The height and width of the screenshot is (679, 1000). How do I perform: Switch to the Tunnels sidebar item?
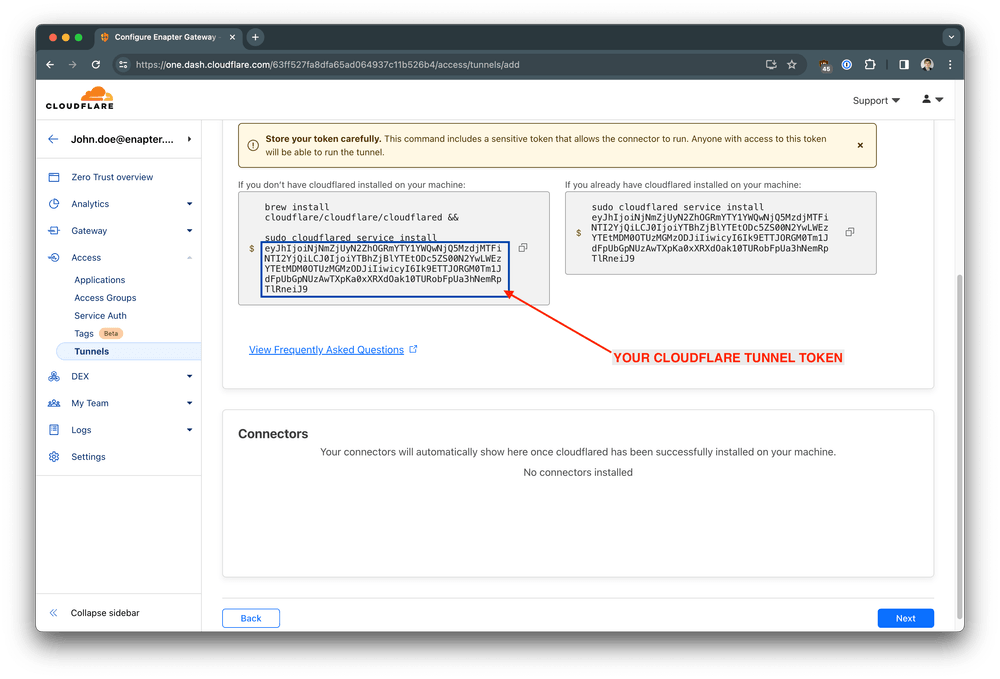91,351
